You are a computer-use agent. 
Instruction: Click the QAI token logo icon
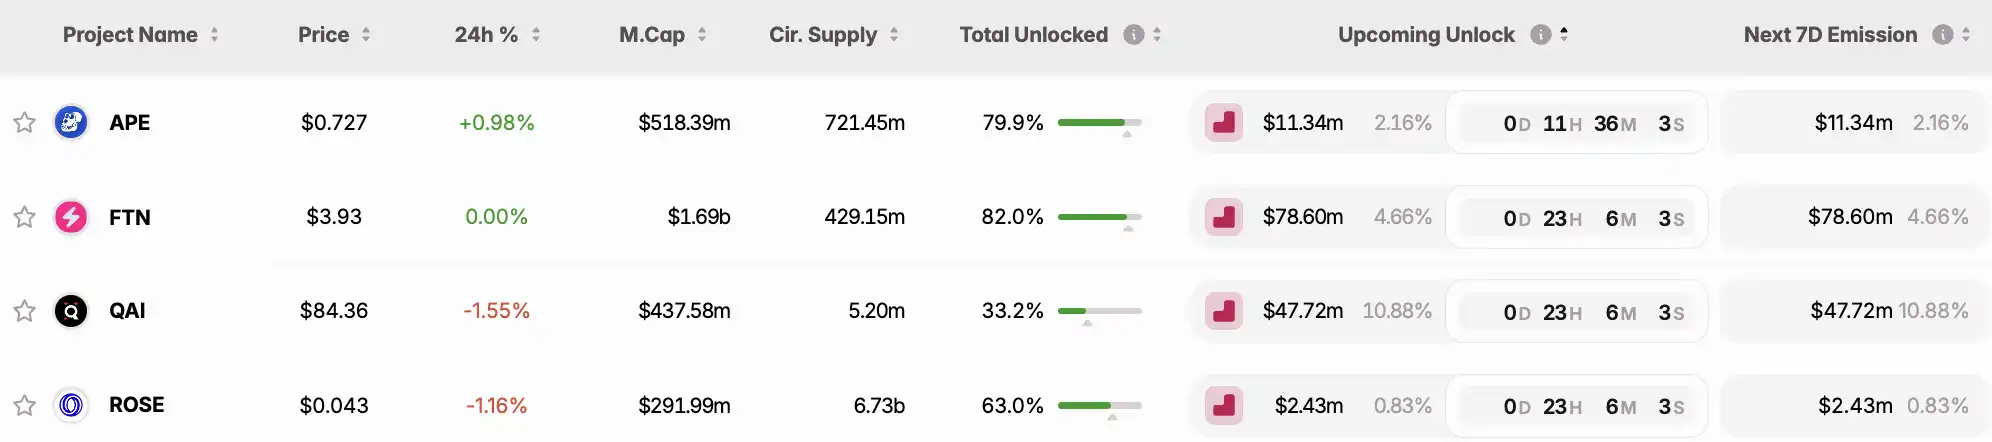pos(71,311)
